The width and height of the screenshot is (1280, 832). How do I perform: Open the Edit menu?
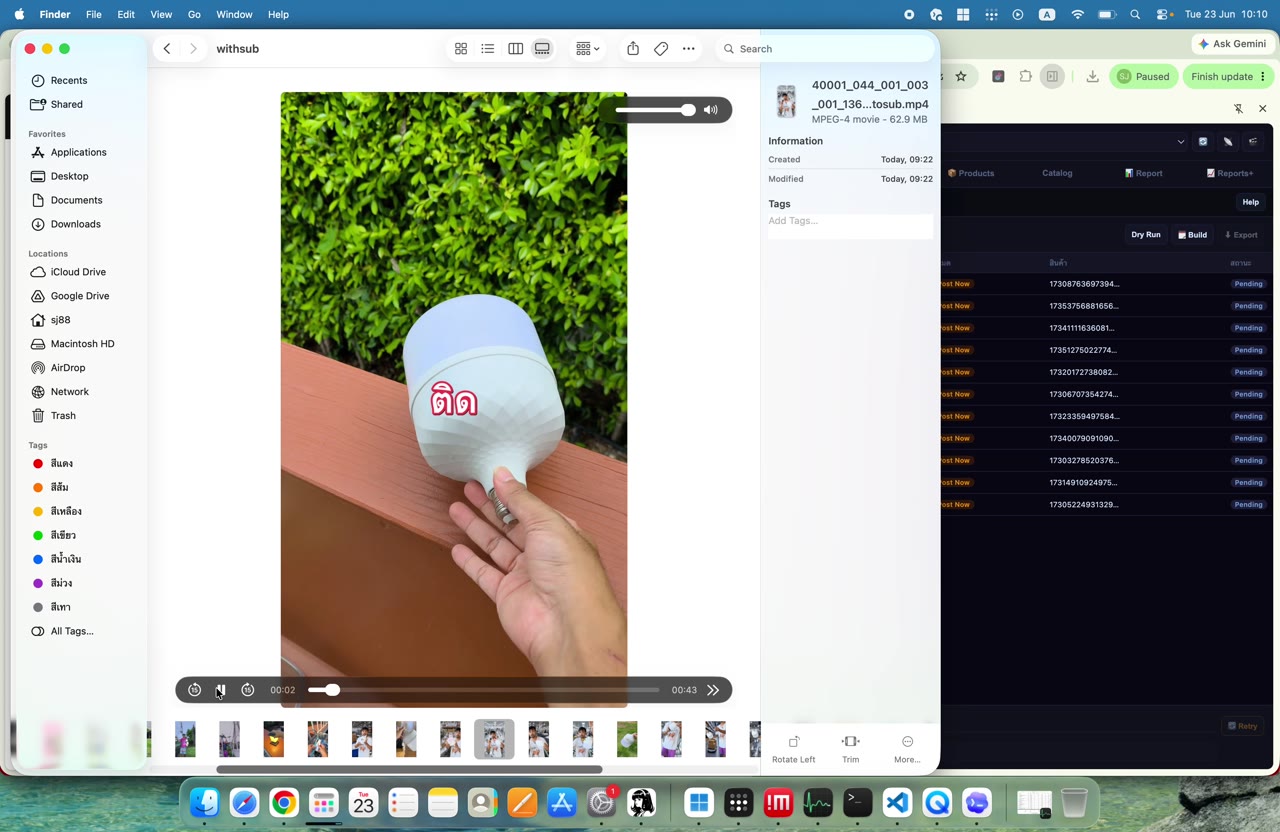click(x=126, y=15)
